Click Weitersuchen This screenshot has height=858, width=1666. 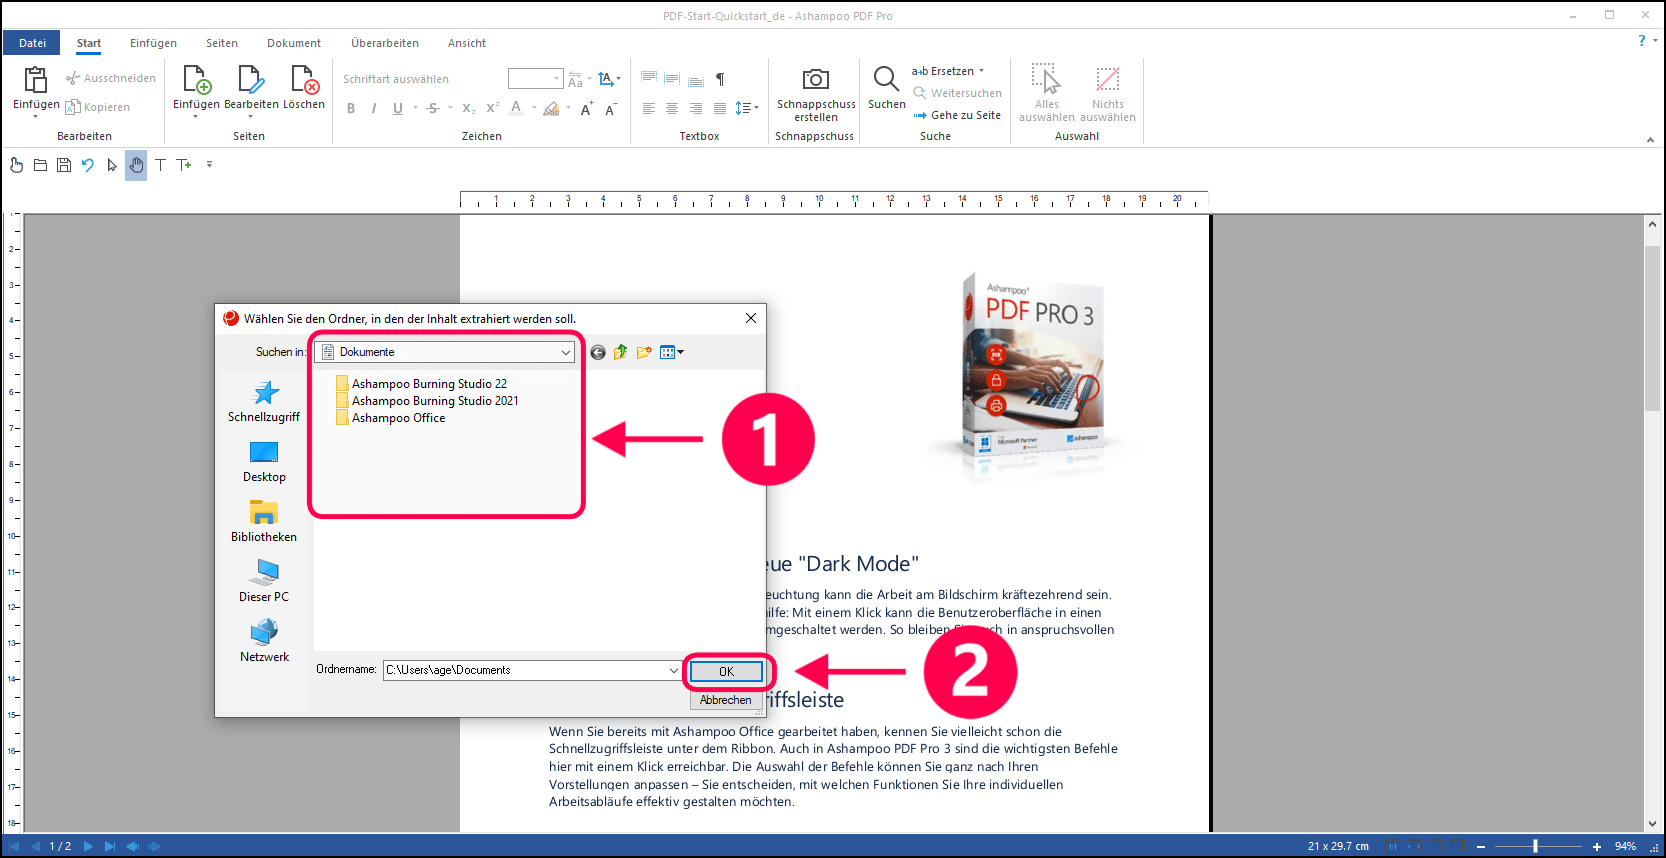[957, 93]
